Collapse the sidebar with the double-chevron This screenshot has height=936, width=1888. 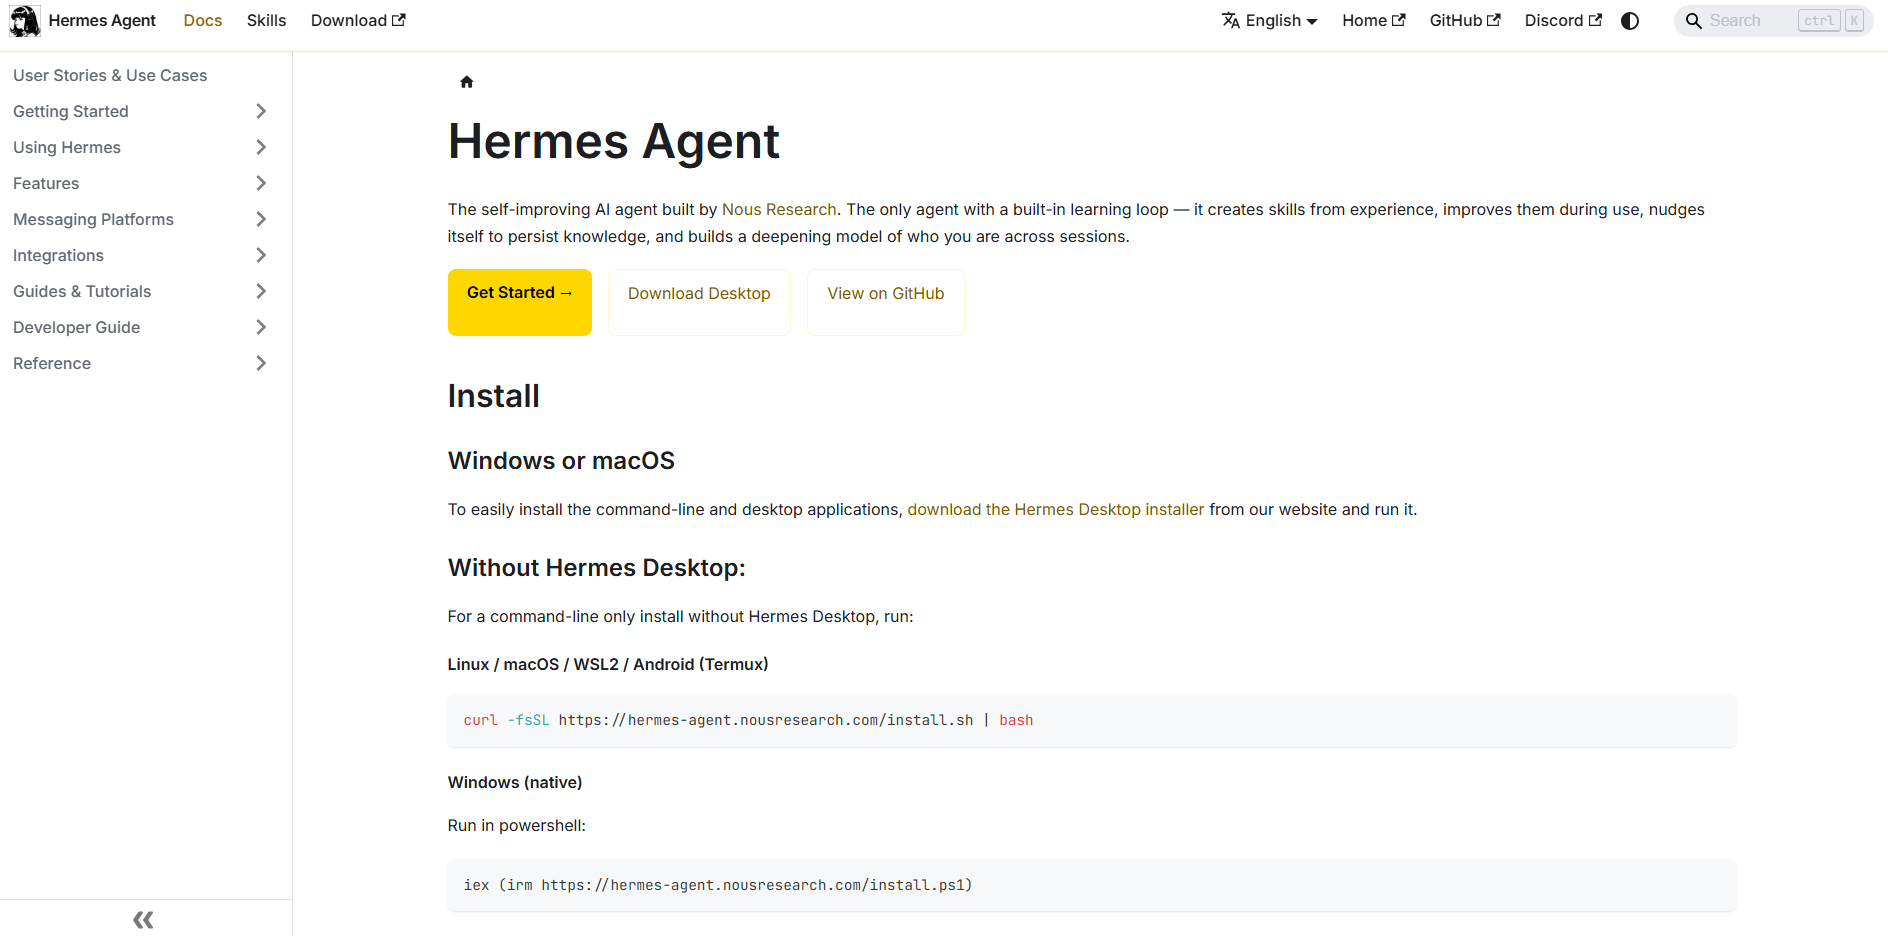[144, 919]
